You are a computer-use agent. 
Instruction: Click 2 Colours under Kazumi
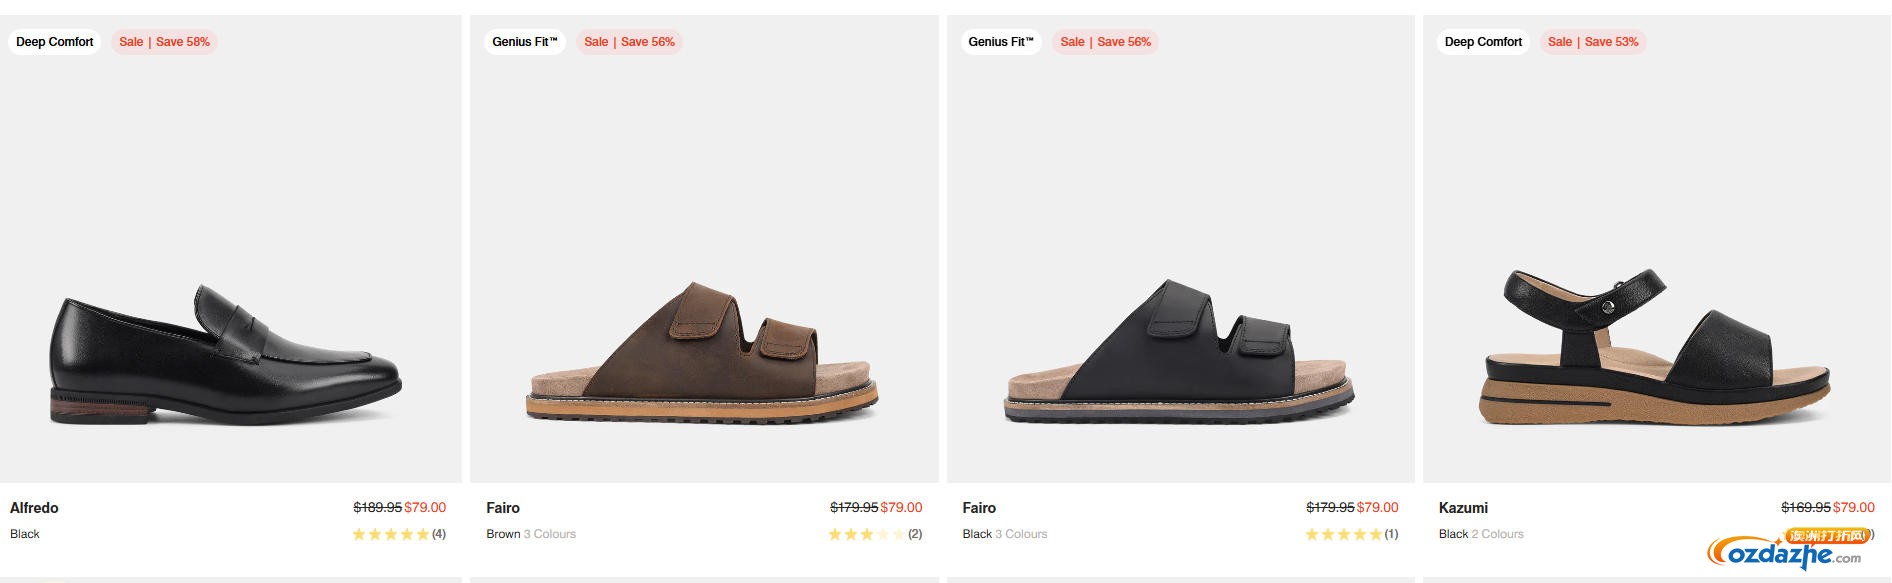pyautogui.click(x=1498, y=534)
